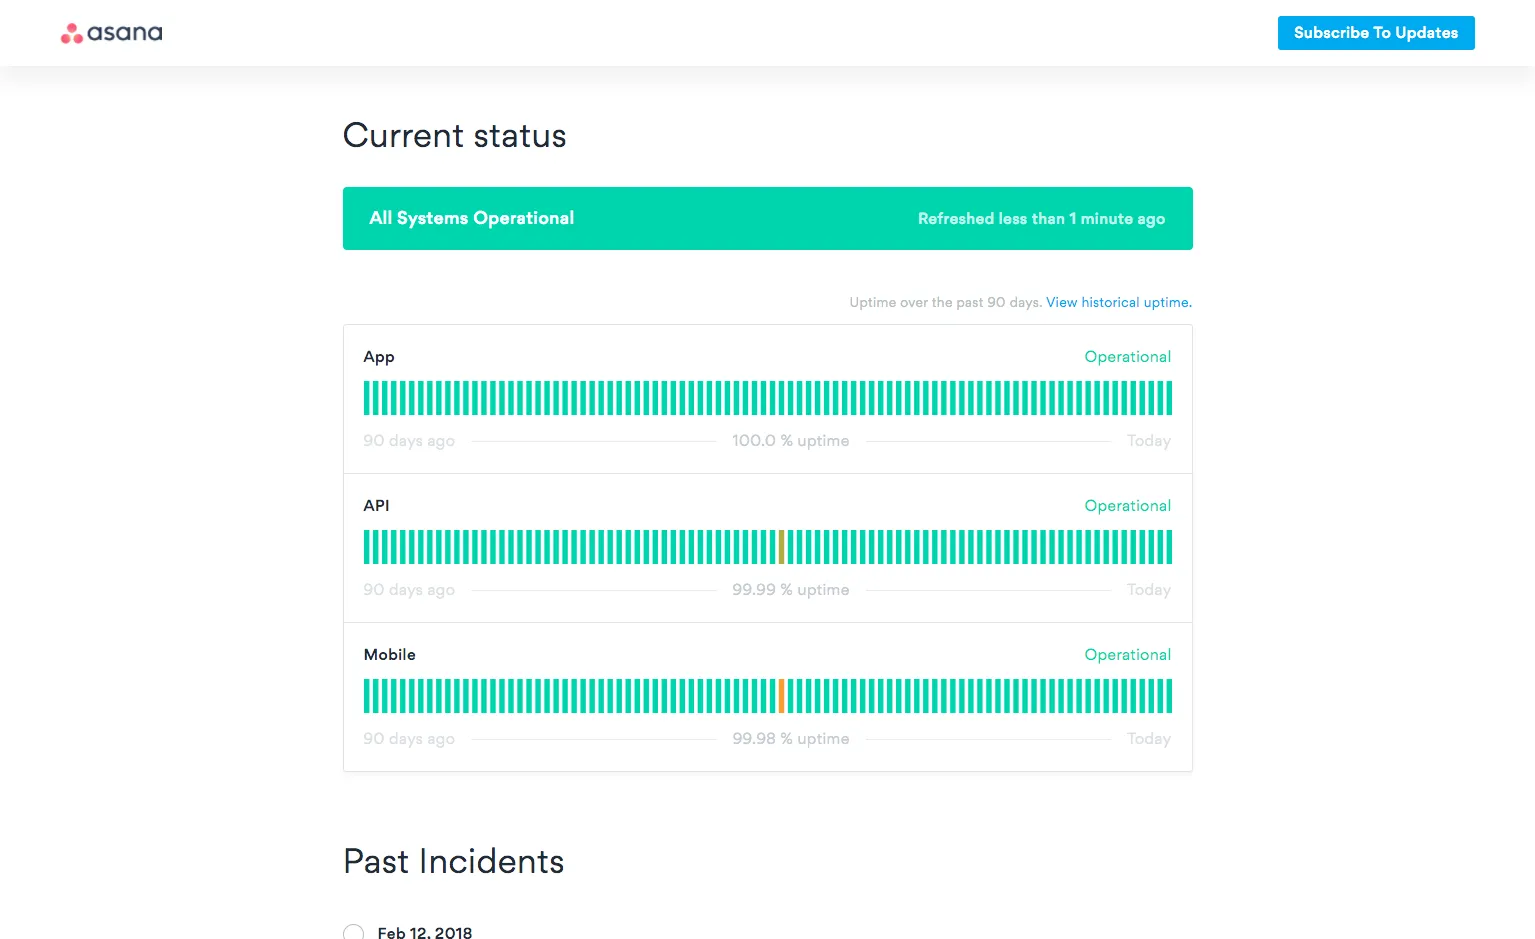Click the App component name
The width and height of the screenshot is (1535, 939).
[379, 357]
